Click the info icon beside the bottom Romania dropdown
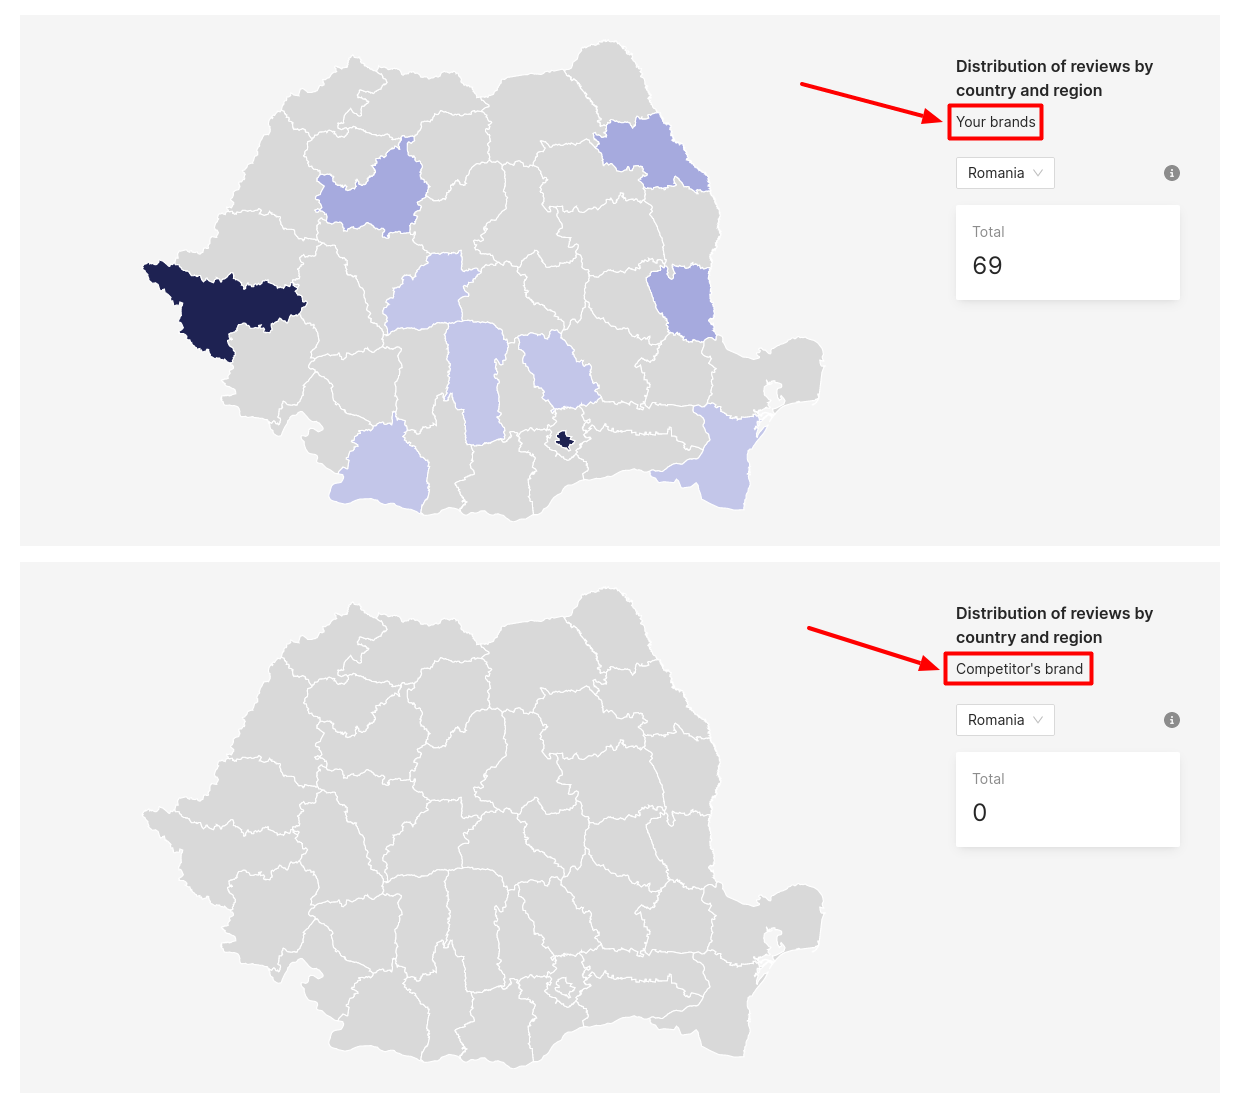 (1172, 720)
